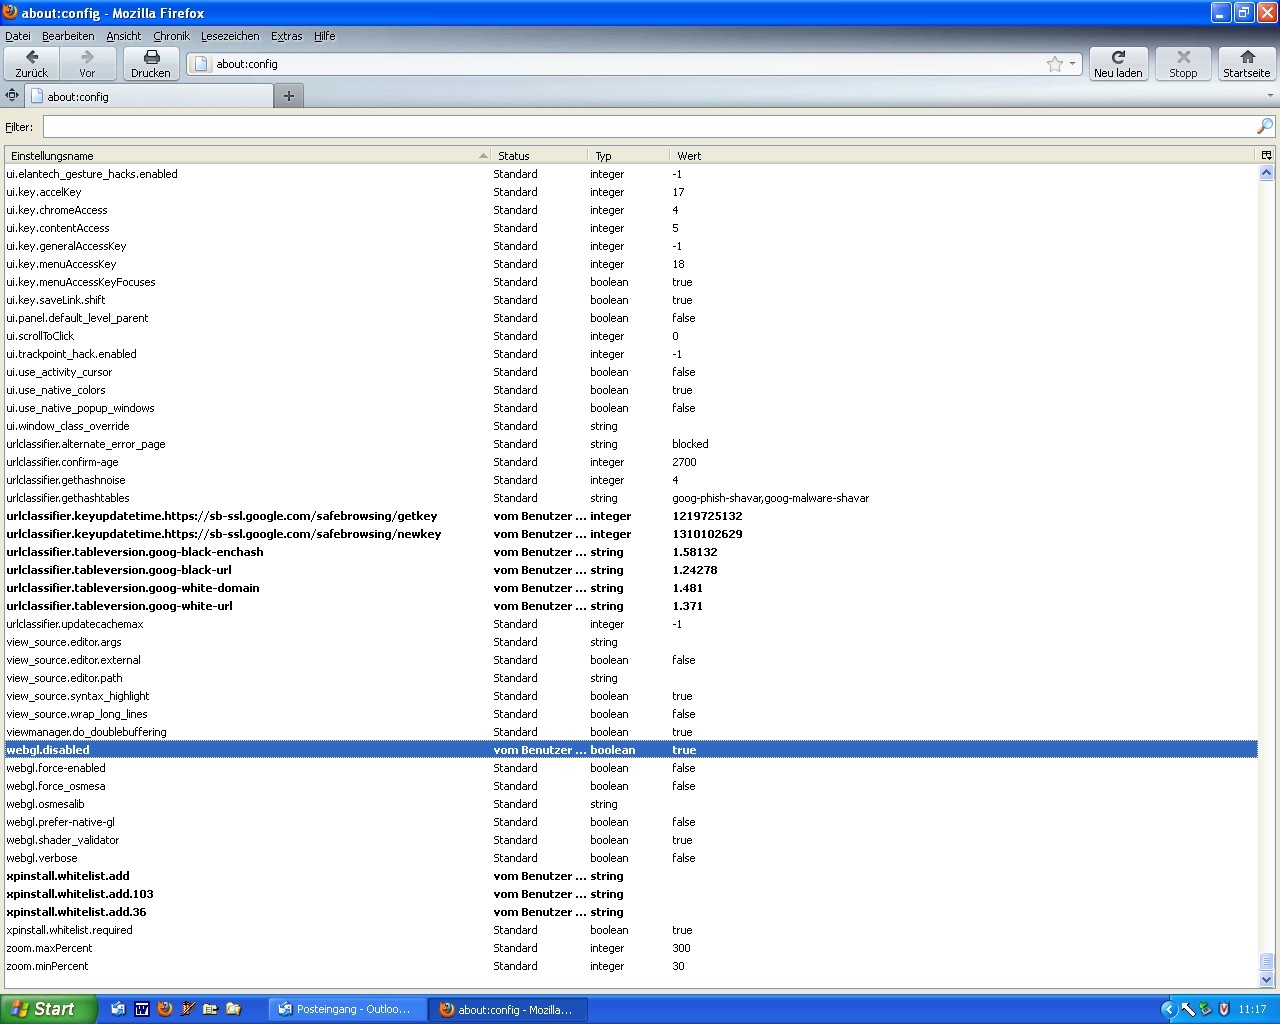Image resolution: width=1280 pixels, height=1024 pixels.
Task: Click the bookmark star in address bar
Action: (x=1054, y=64)
